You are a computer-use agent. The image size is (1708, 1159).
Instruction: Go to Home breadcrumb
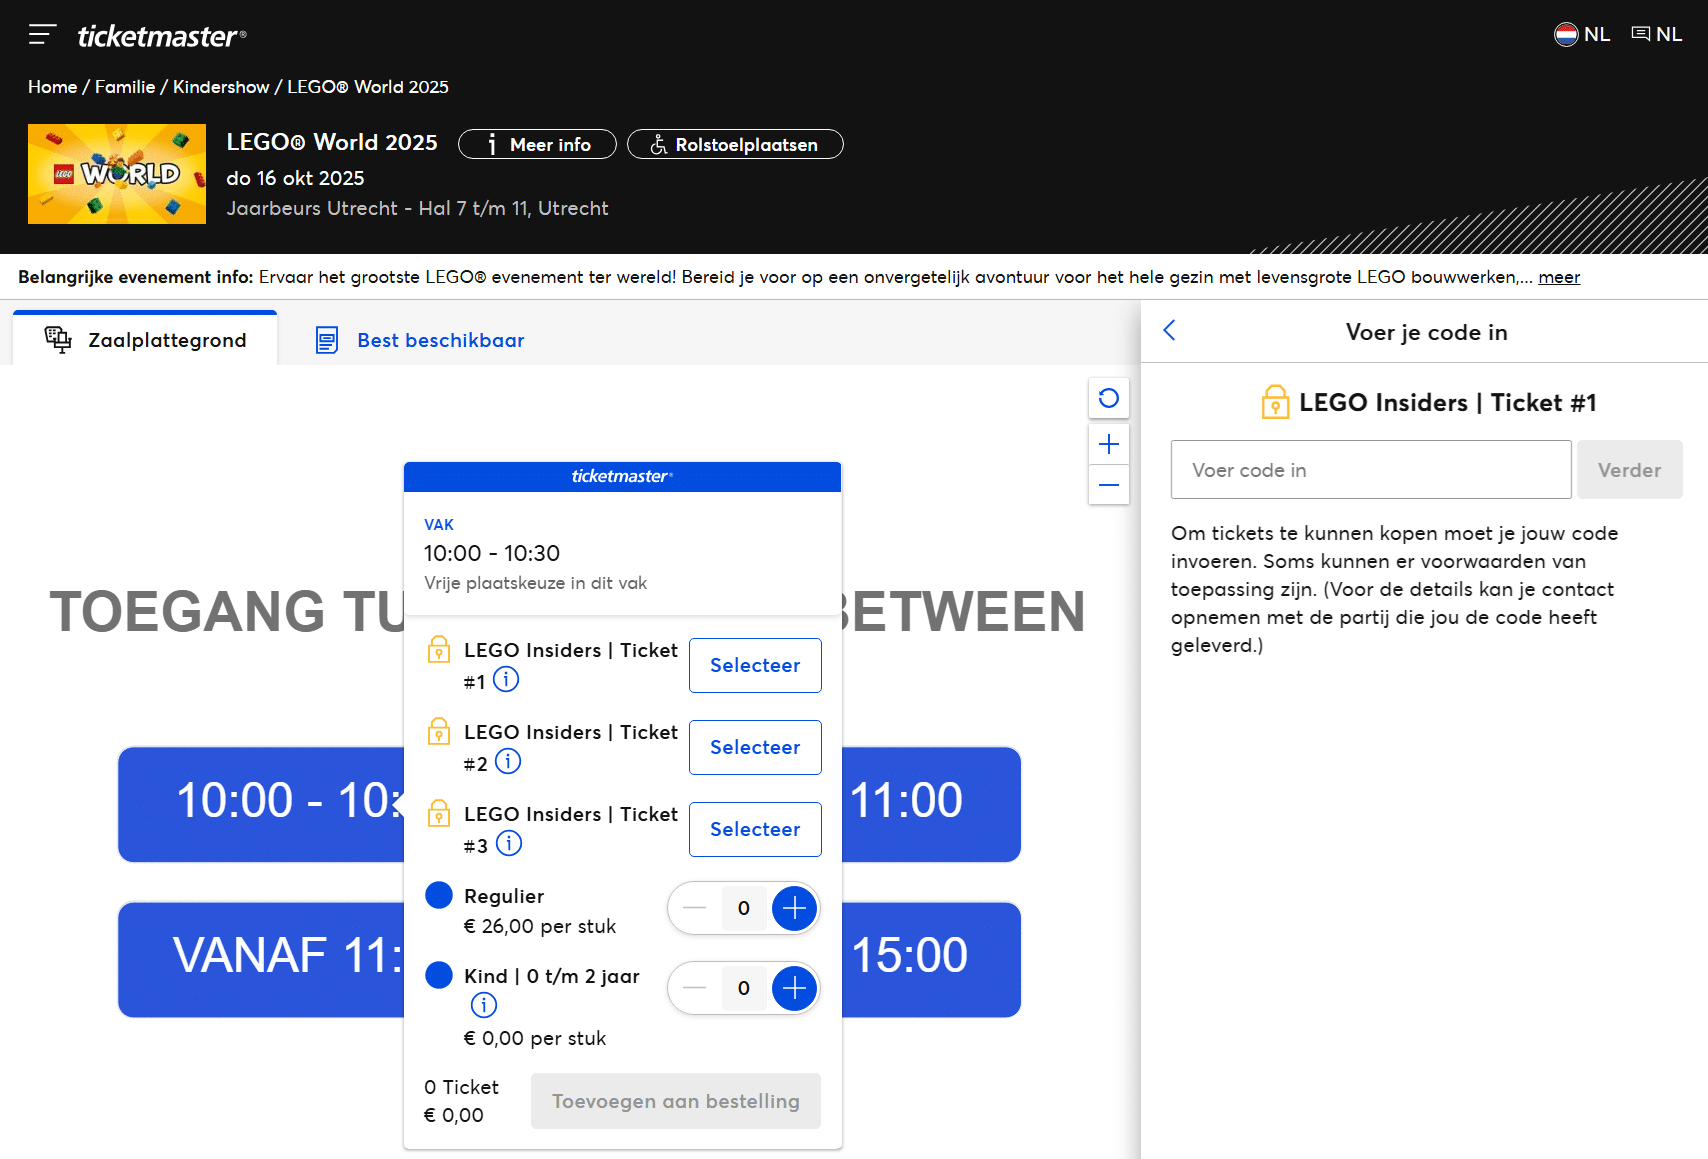(52, 87)
